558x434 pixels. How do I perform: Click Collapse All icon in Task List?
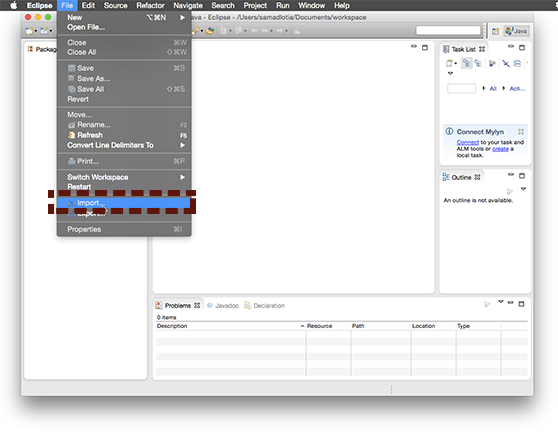pos(517,64)
